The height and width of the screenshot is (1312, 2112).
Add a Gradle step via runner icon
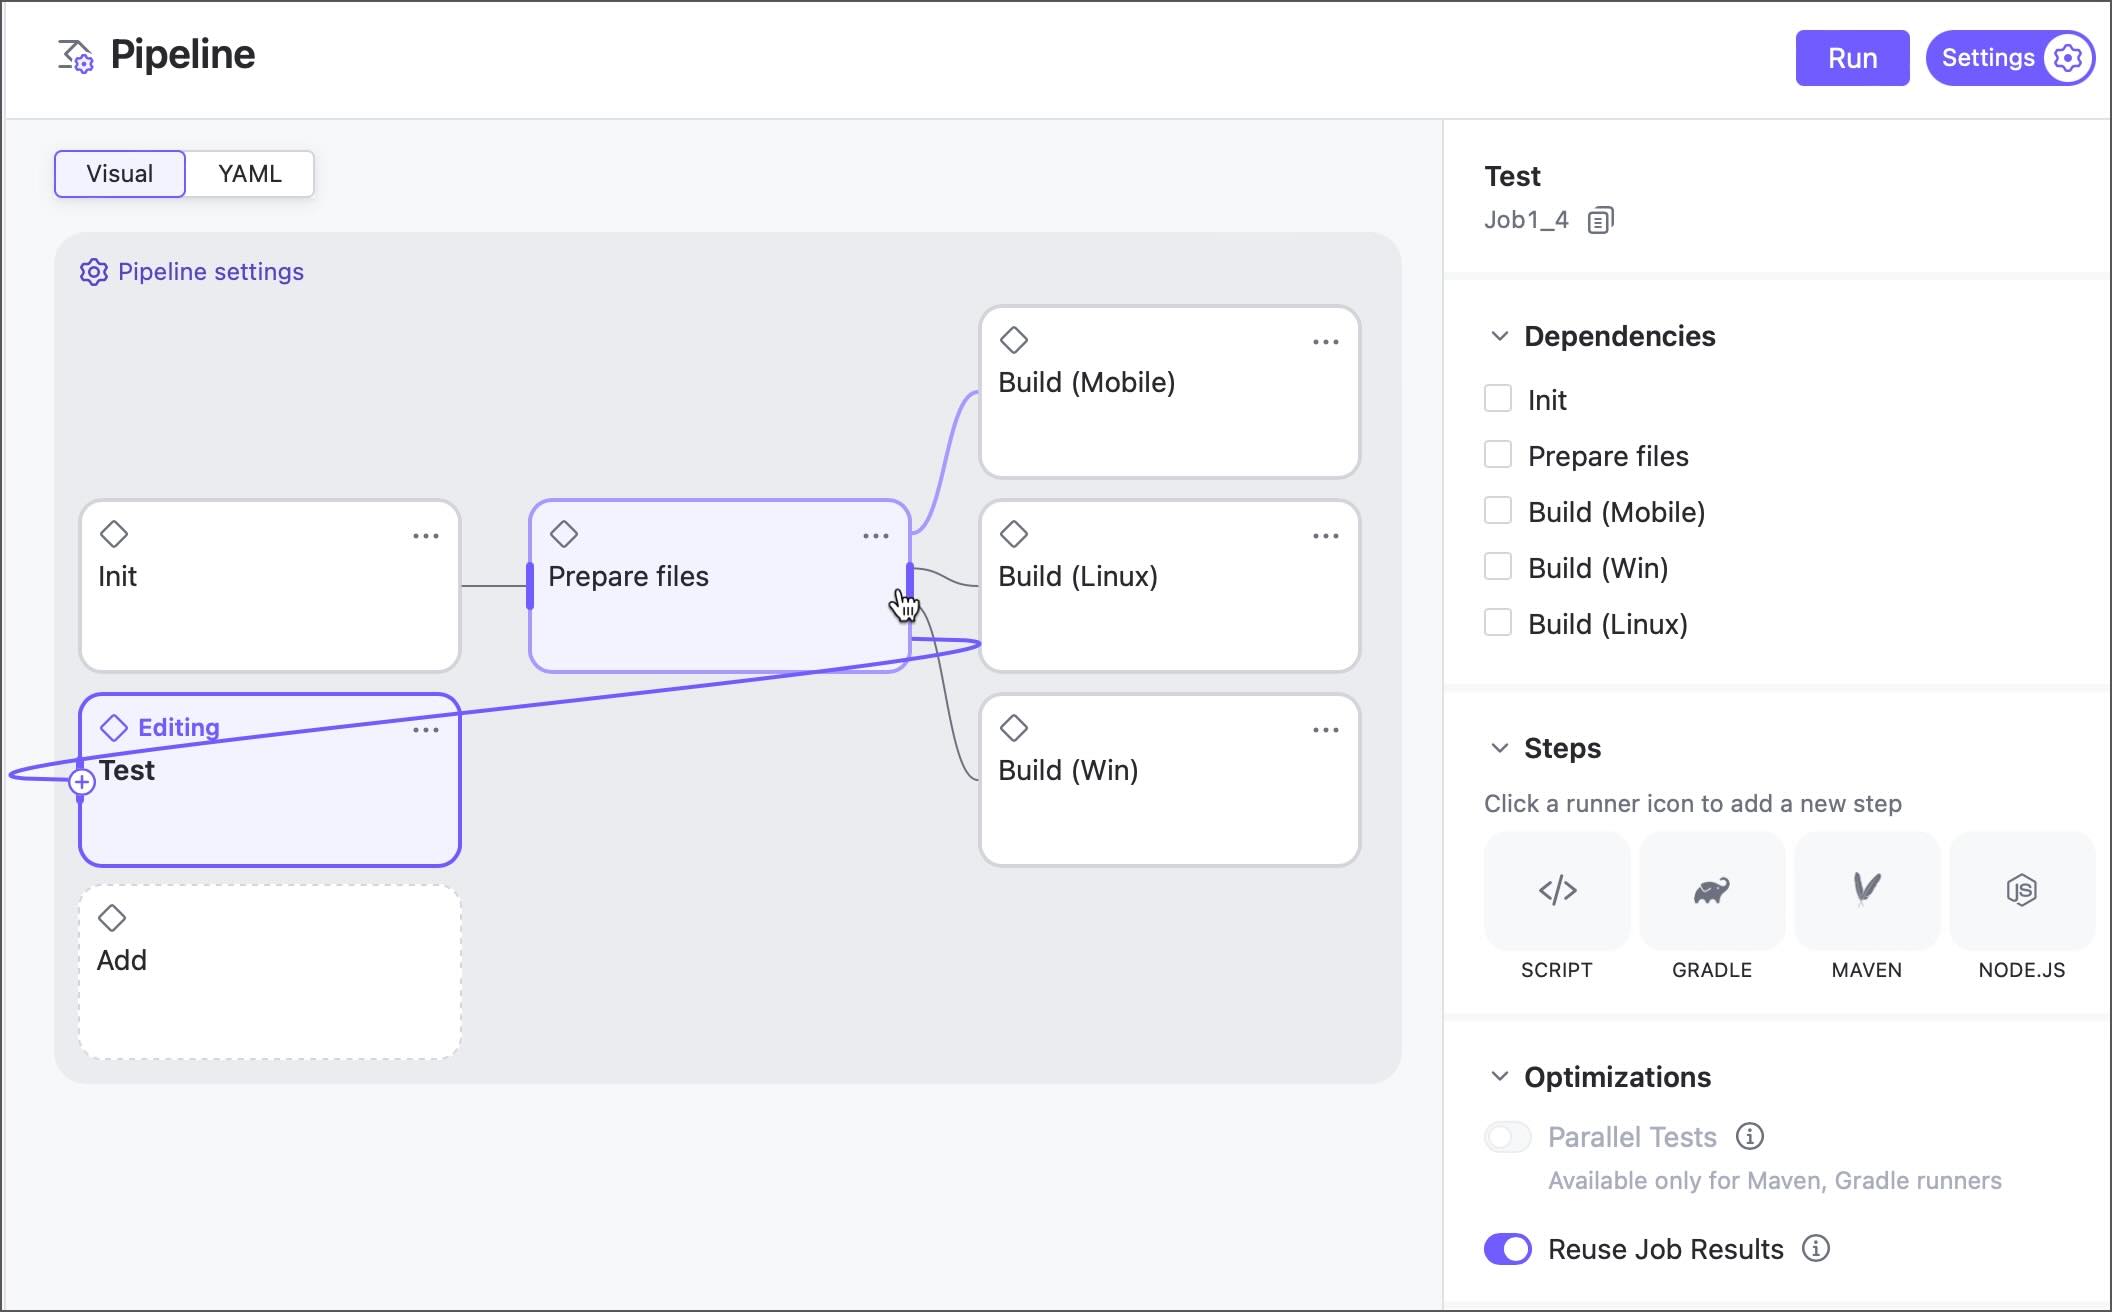[1711, 890]
